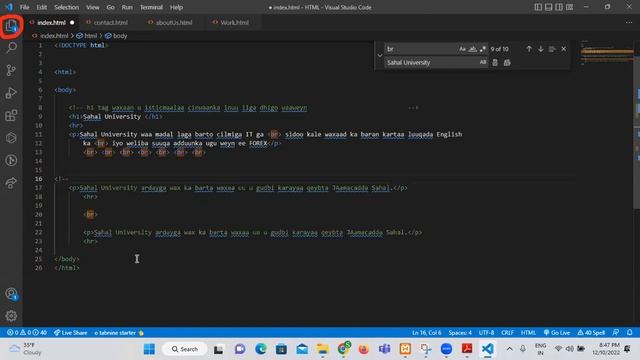The height and width of the screenshot is (360, 640).
Task: Open the 40 Spell issues indicator
Action: point(591,333)
